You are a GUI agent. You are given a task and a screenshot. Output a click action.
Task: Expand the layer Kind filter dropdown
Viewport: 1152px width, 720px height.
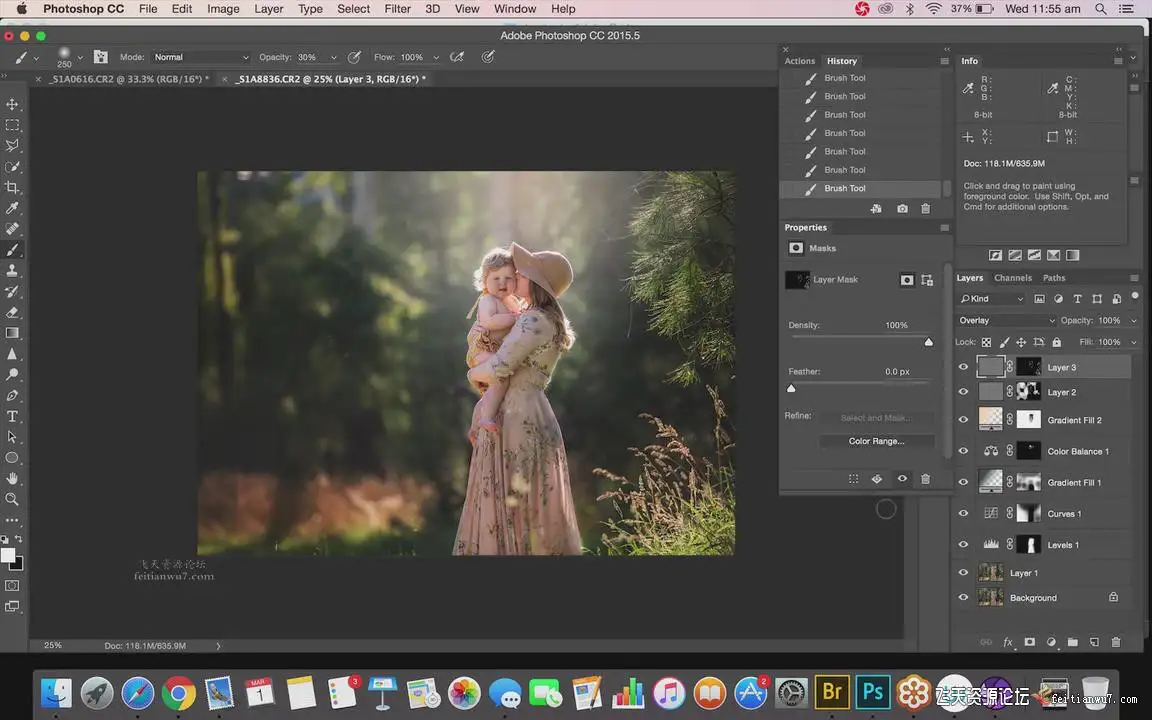992,299
